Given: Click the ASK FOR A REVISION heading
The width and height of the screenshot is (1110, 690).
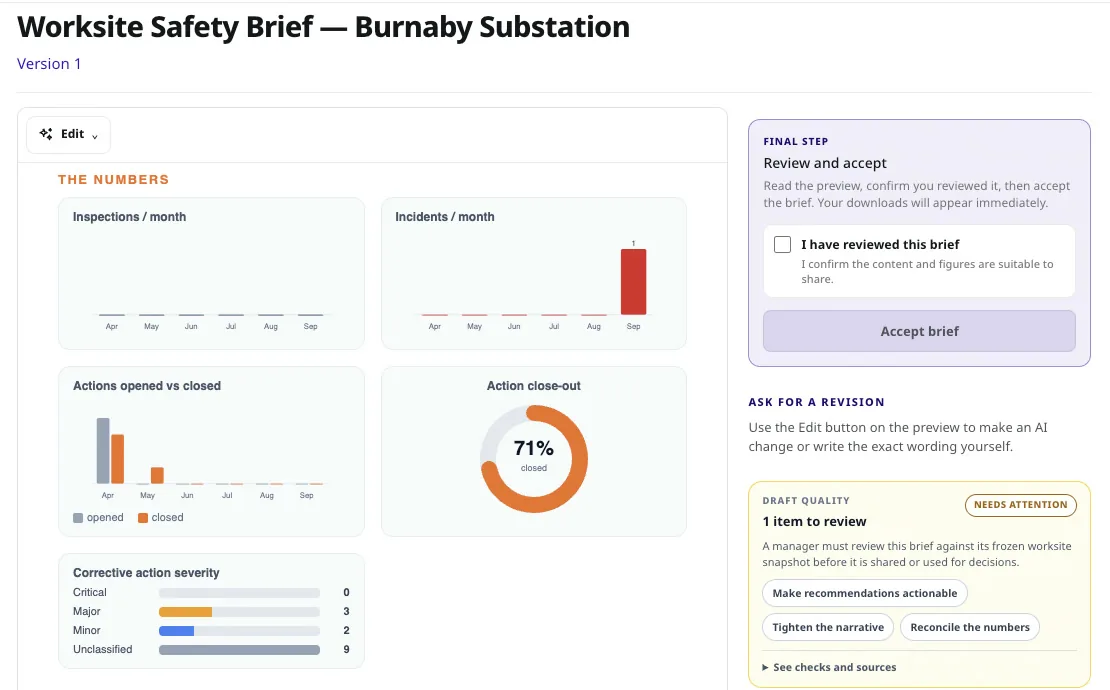Looking at the screenshot, I should [816, 402].
